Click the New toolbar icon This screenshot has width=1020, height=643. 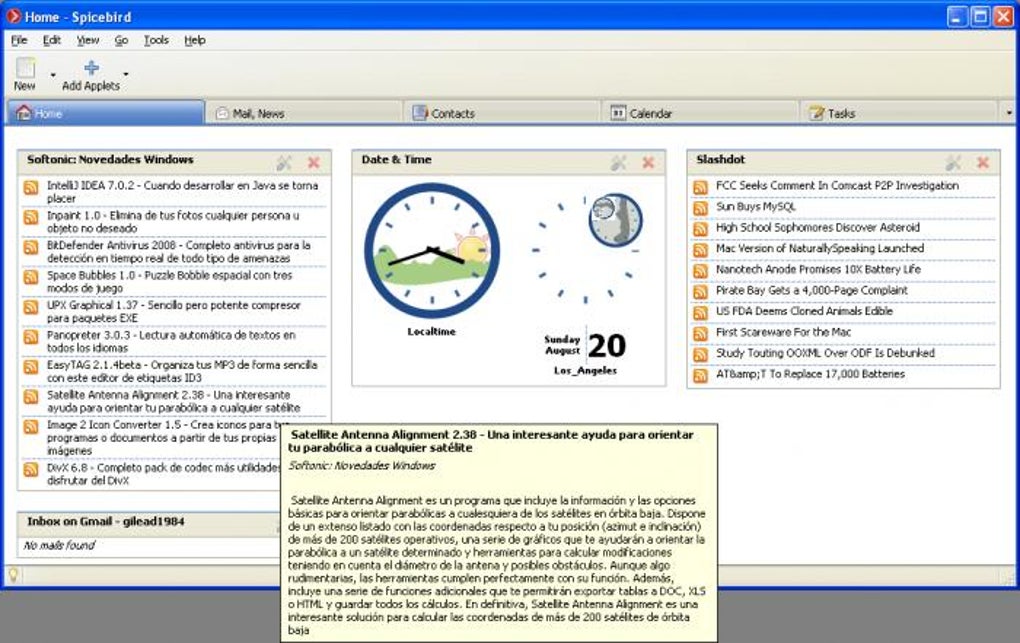[25, 68]
